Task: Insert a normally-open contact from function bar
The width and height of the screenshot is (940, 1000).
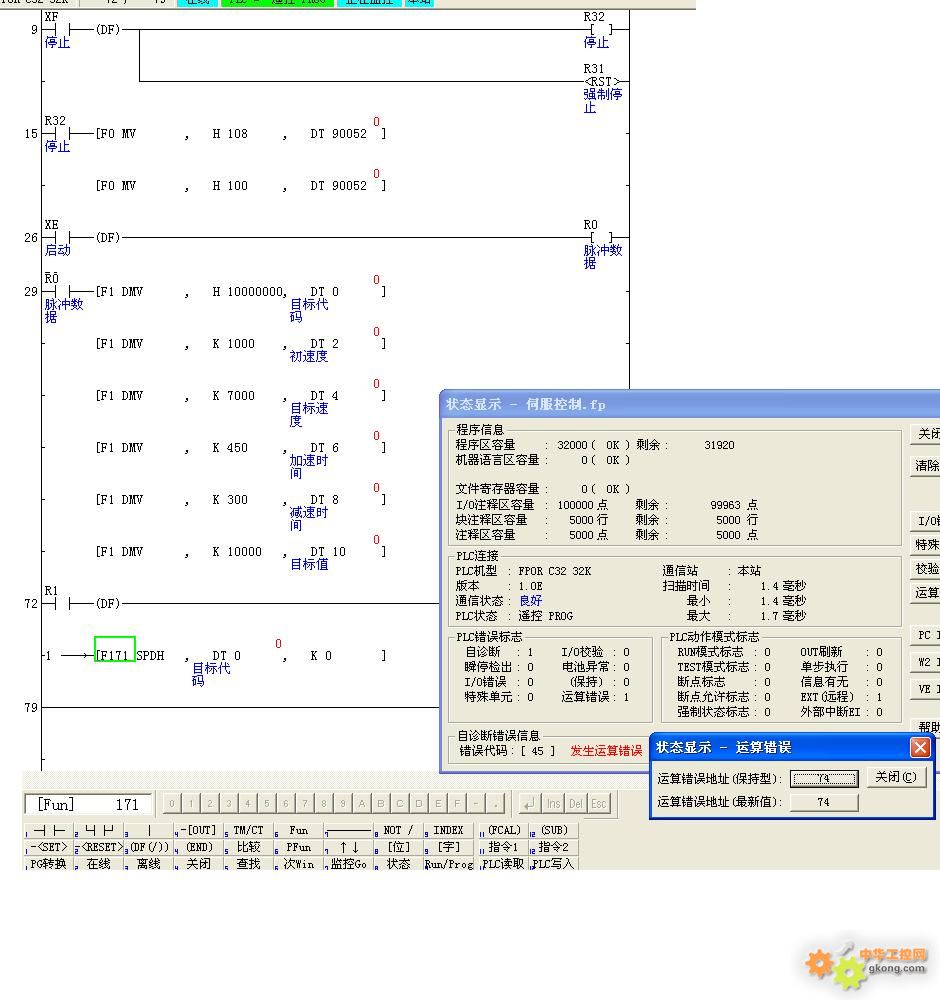Action: tap(48, 830)
